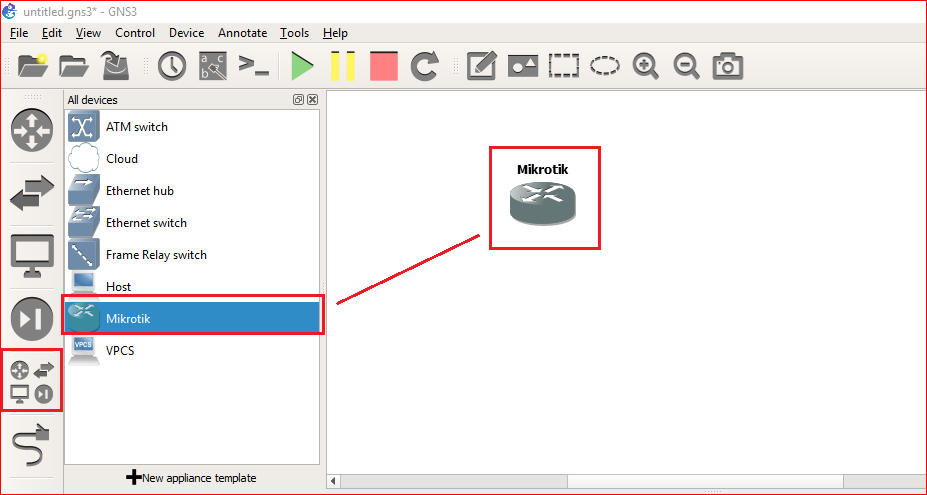This screenshot has width=927, height=495.
Task: Close the All devices panel
Action: click(x=313, y=100)
